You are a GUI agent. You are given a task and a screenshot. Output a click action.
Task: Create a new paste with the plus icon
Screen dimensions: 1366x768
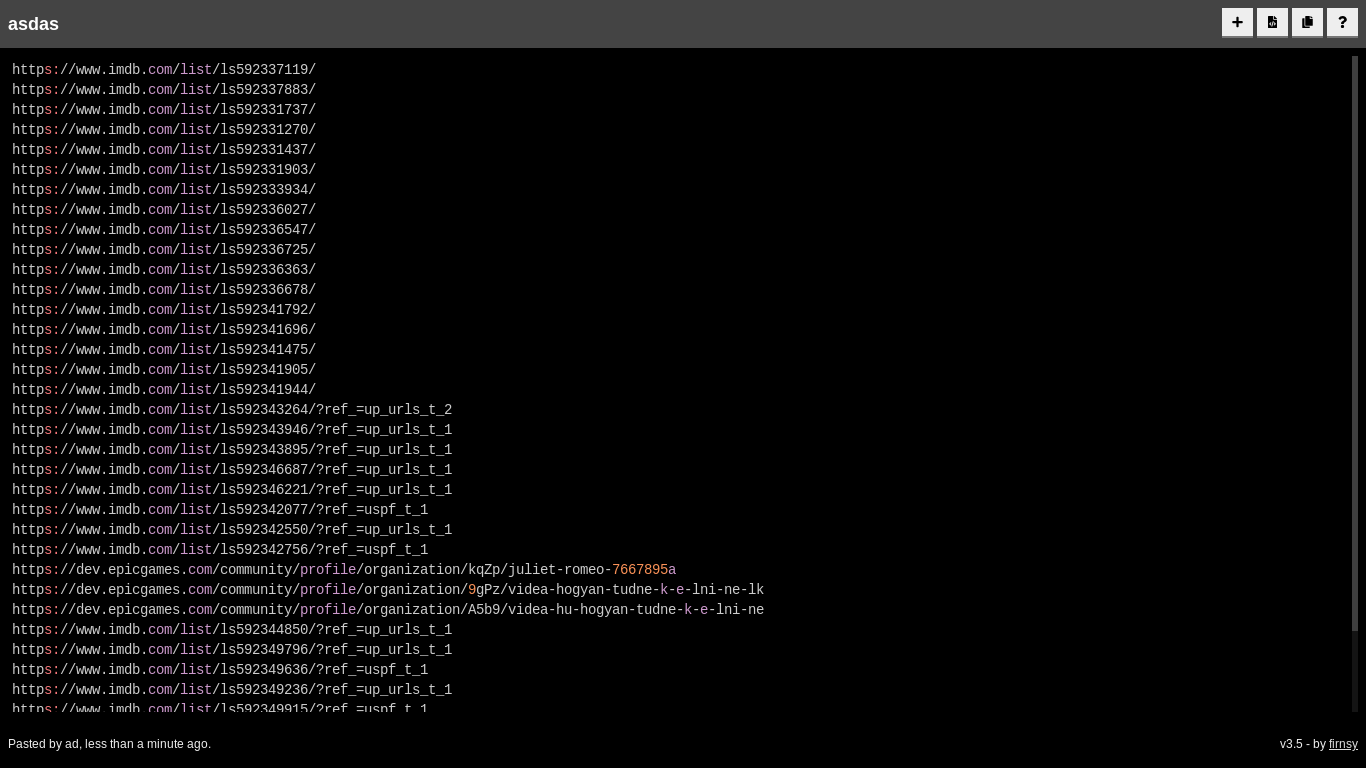pyautogui.click(x=1237, y=22)
